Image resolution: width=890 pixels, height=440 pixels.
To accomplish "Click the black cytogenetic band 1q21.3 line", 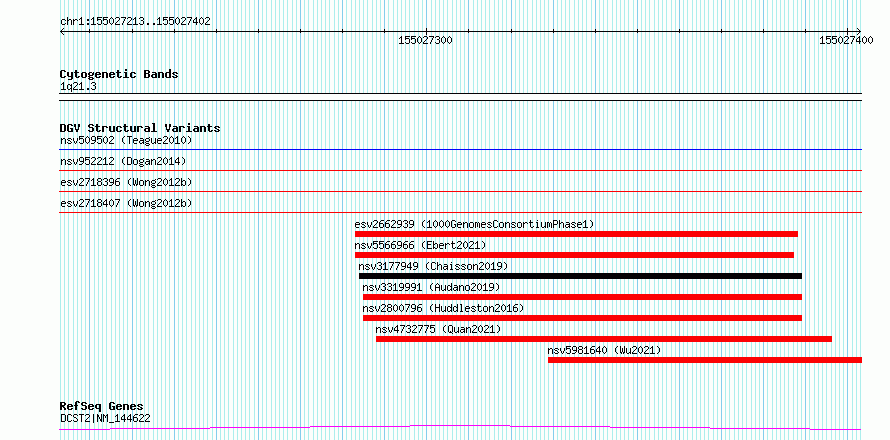I will click(x=460, y=97).
